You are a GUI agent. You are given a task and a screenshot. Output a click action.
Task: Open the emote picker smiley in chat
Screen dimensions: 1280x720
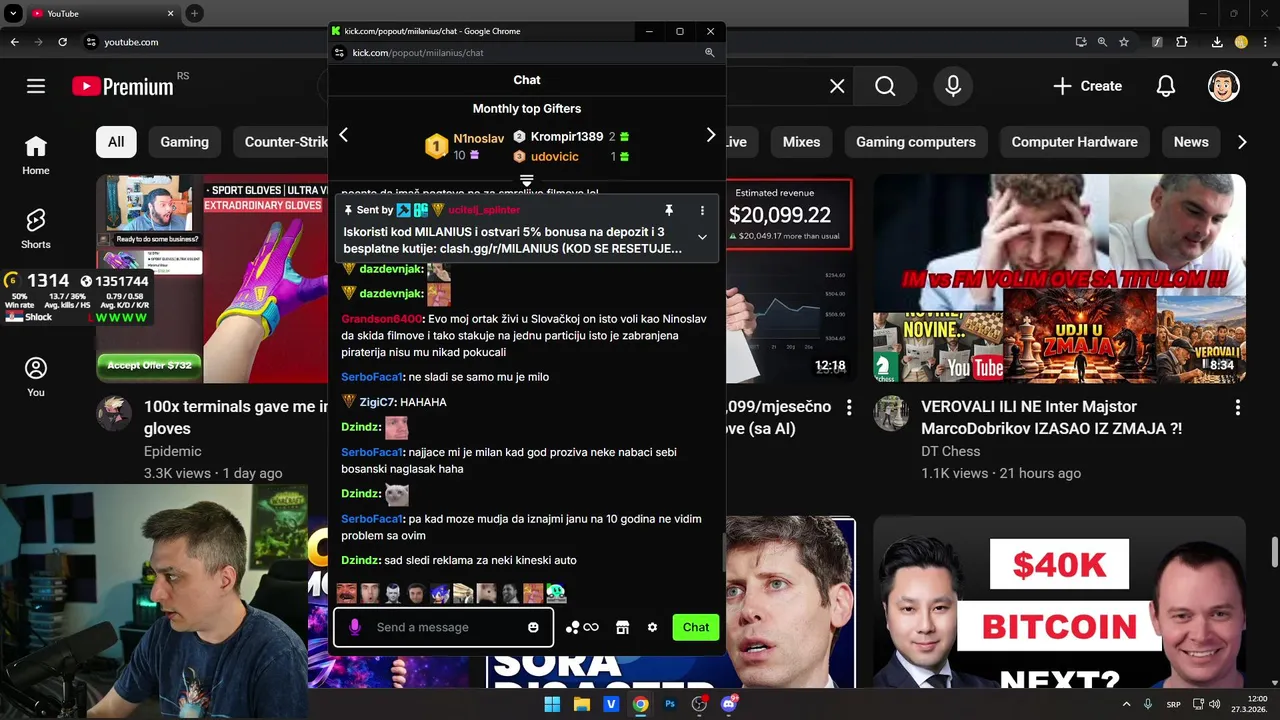point(533,627)
